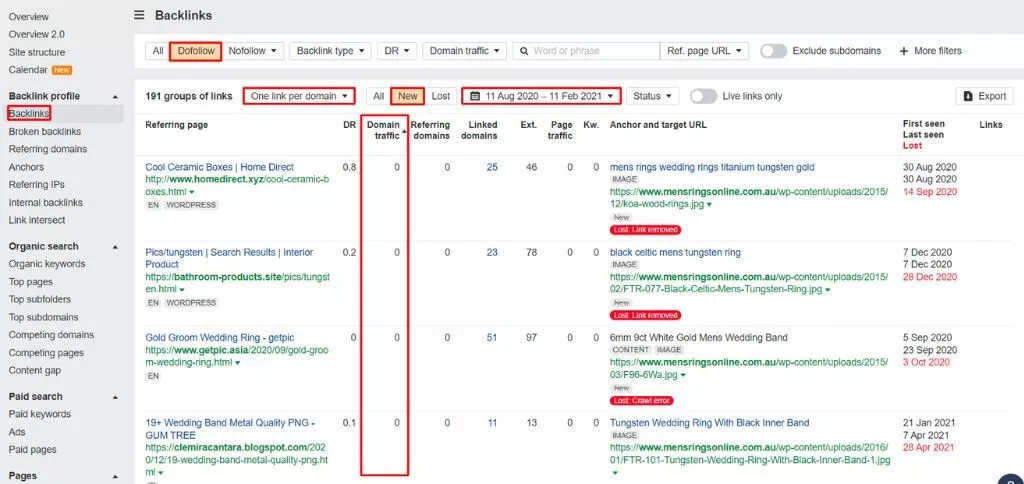The image size is (1024, 484).
Task: Click the hamburger menu icon beside Backlinks title
Action: tap(140, 15)
